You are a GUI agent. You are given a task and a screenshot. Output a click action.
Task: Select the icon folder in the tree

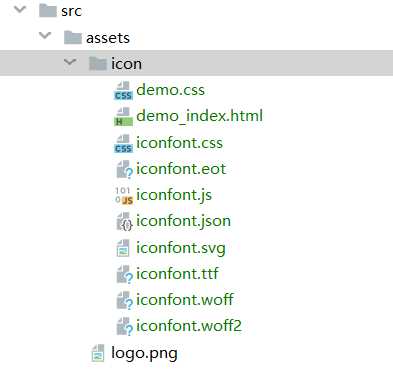(x=196, y=63)
